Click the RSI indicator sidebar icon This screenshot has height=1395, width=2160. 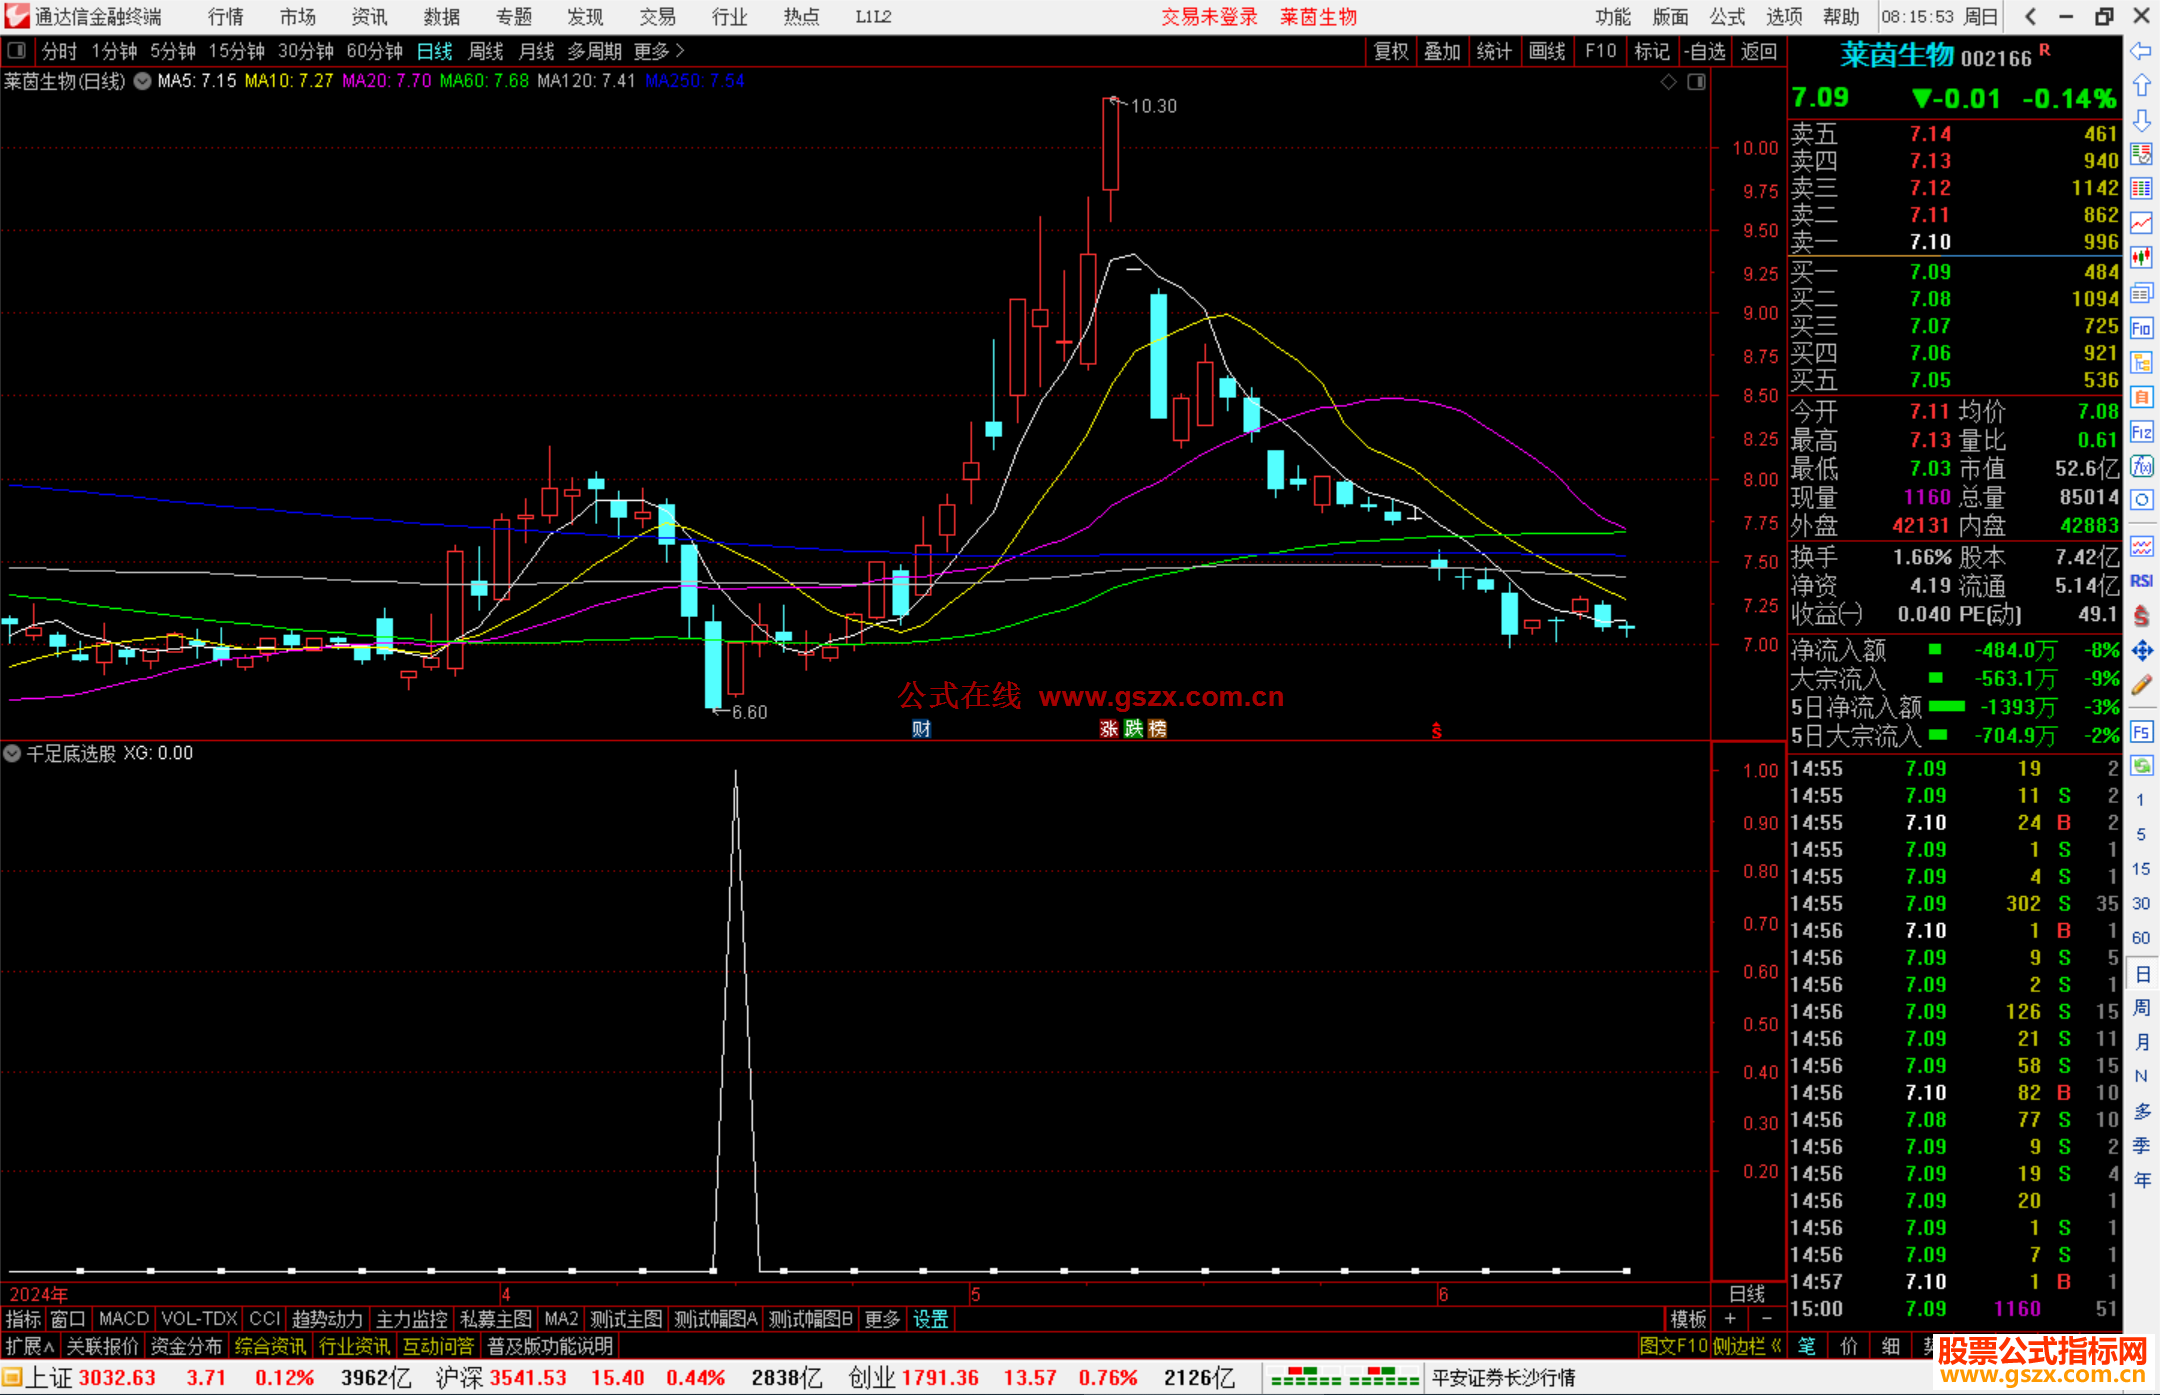coord(2141,581)
